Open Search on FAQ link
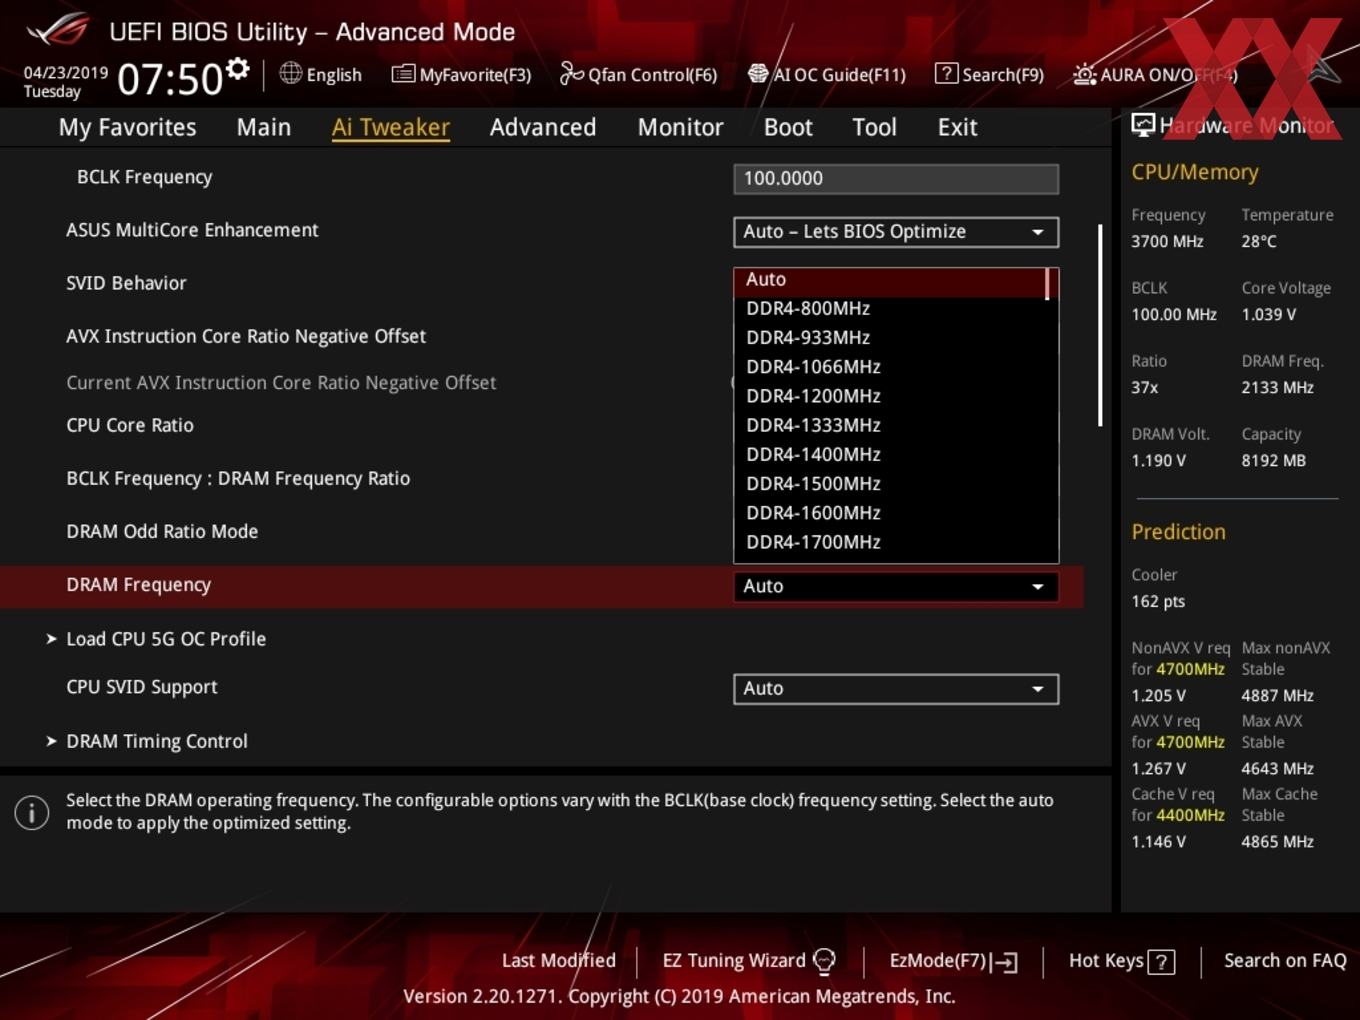This screenshot has width=1360, height=1020. [x=1285, y=961]
